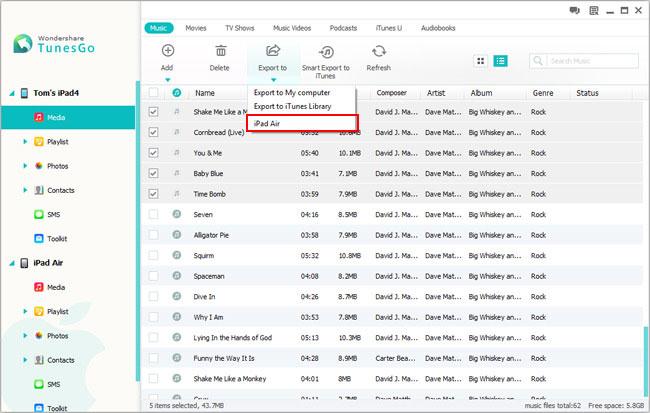Click the Wondershare TunesGo logo
The width and height of the screenshot is (650, 413).
(54, 44)
